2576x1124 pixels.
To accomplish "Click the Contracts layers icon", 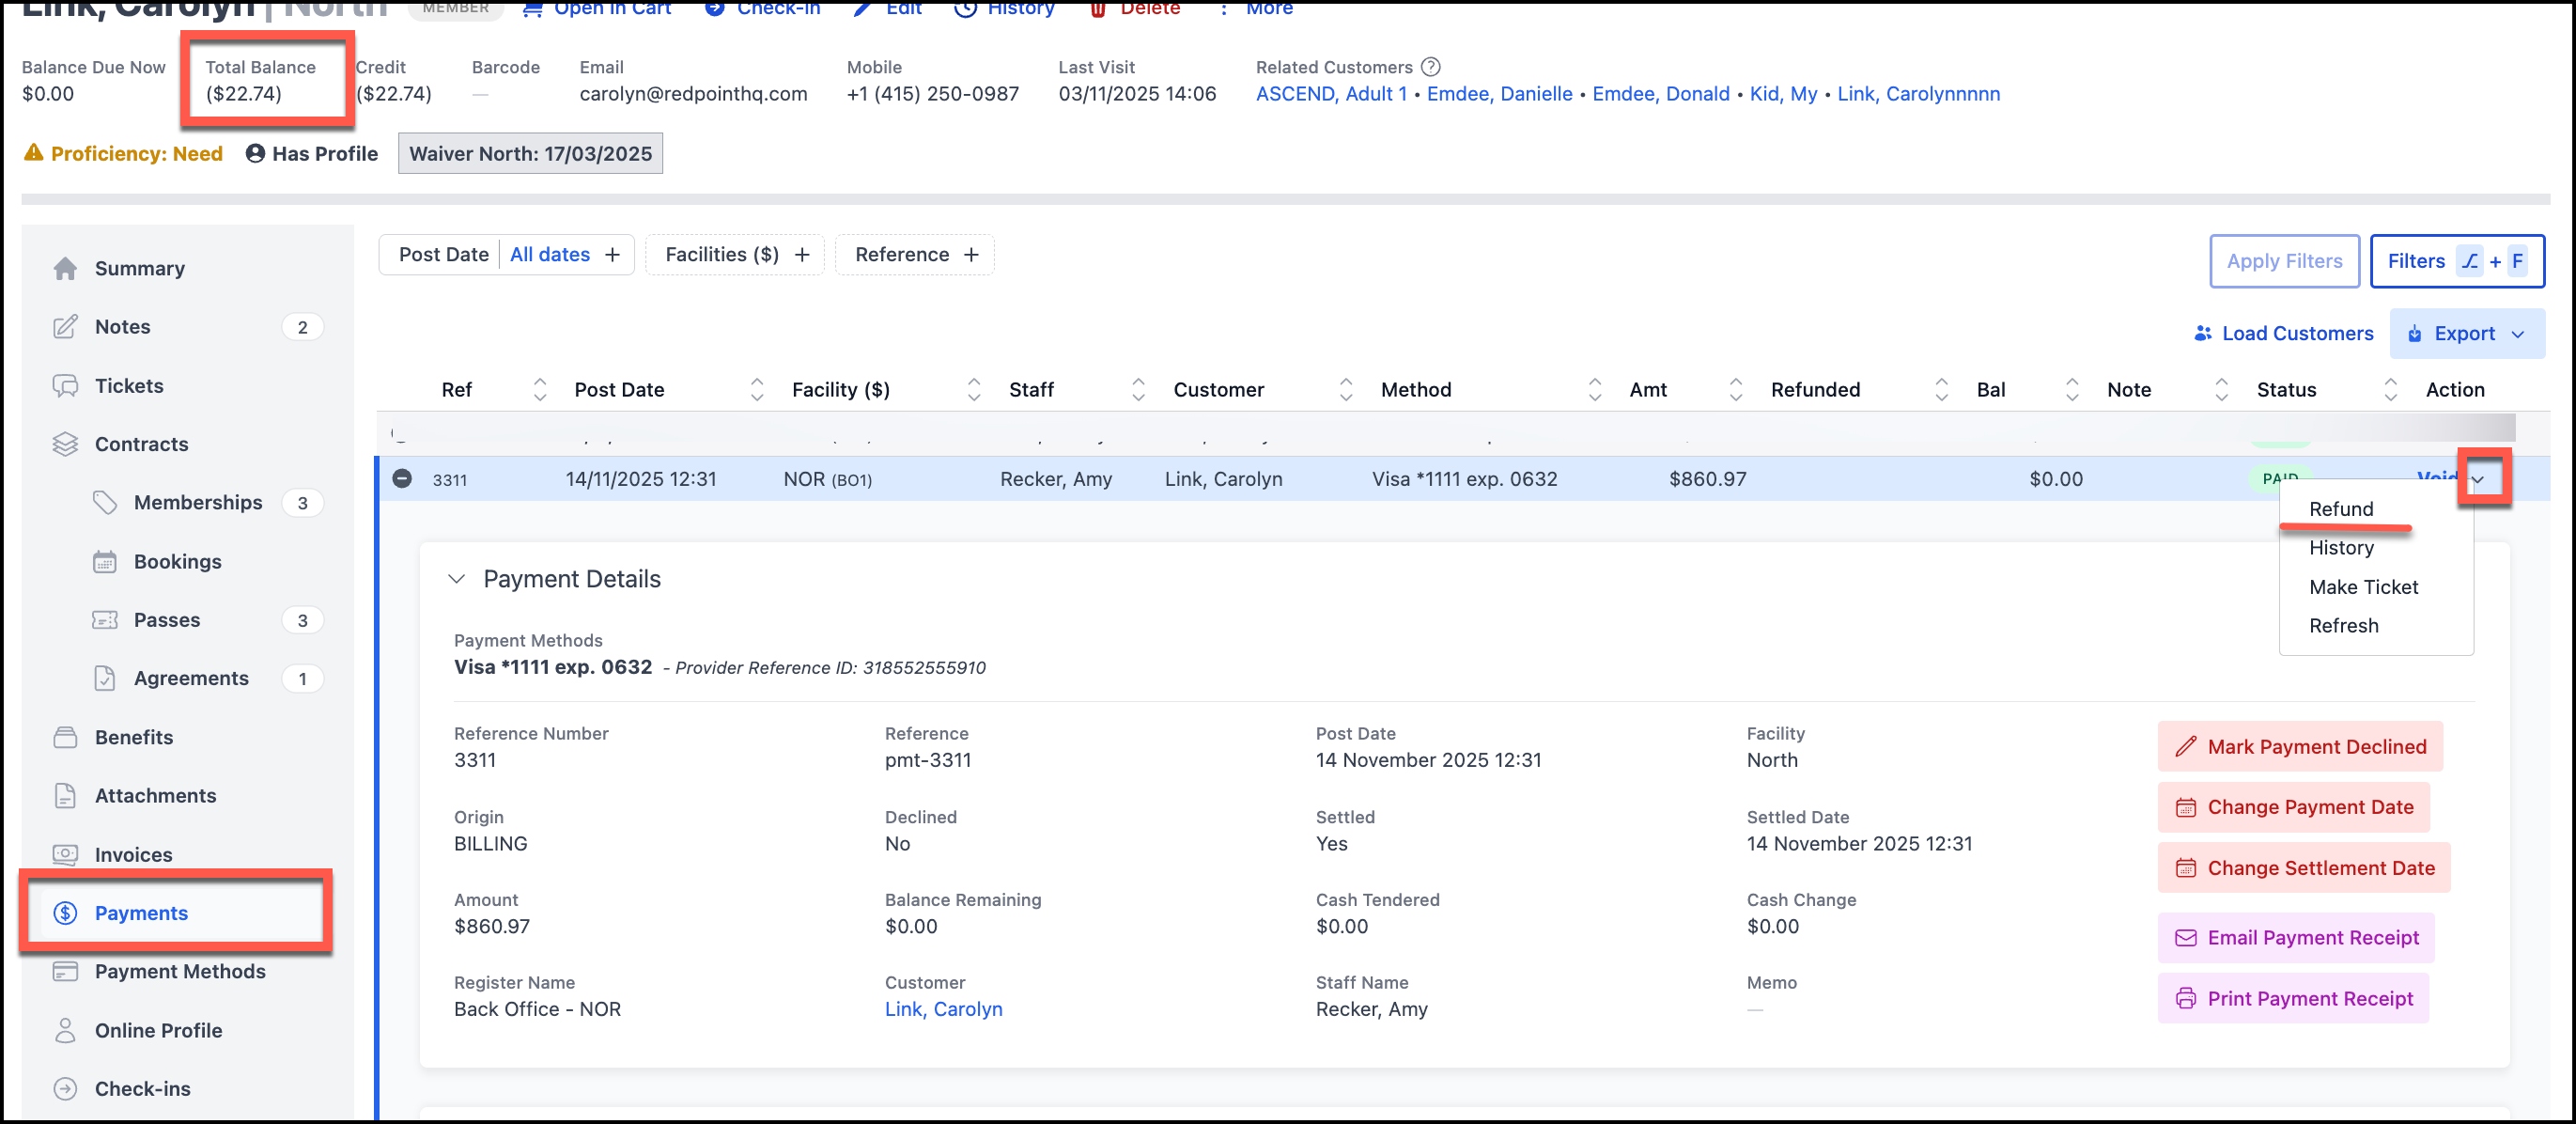I will pos(65,444).
